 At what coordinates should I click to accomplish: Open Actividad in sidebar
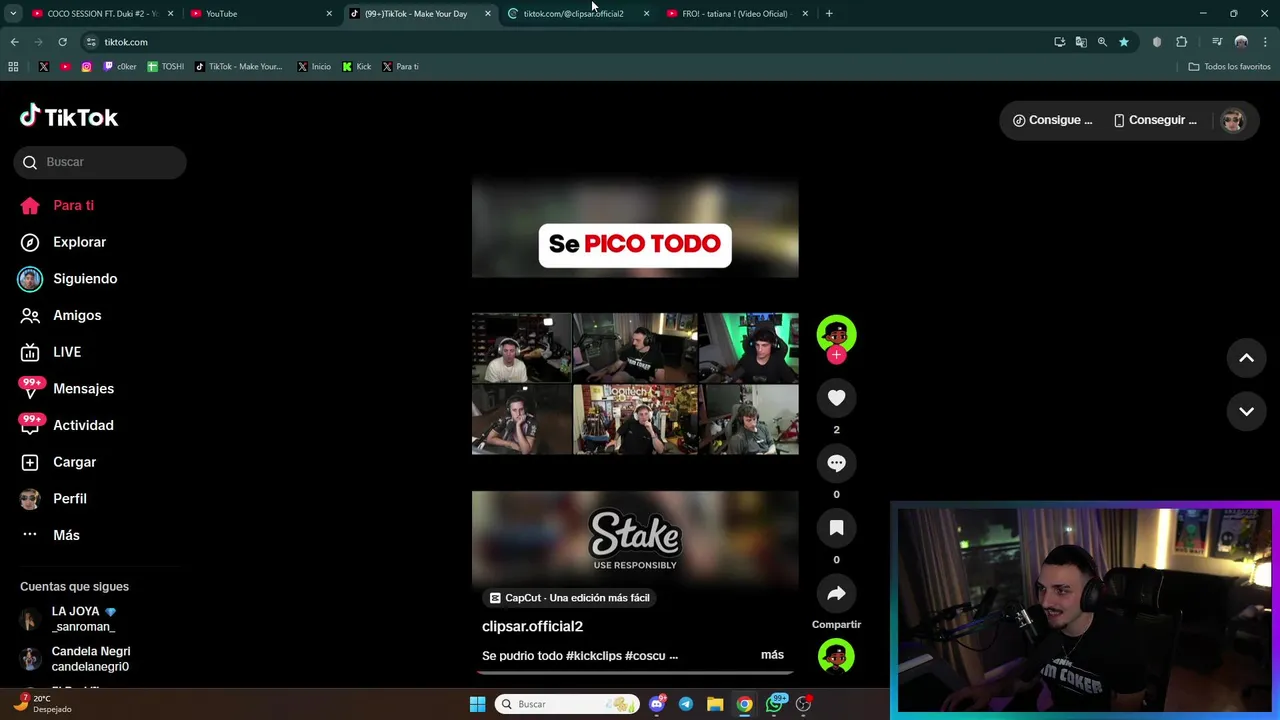tap(68, 425)
